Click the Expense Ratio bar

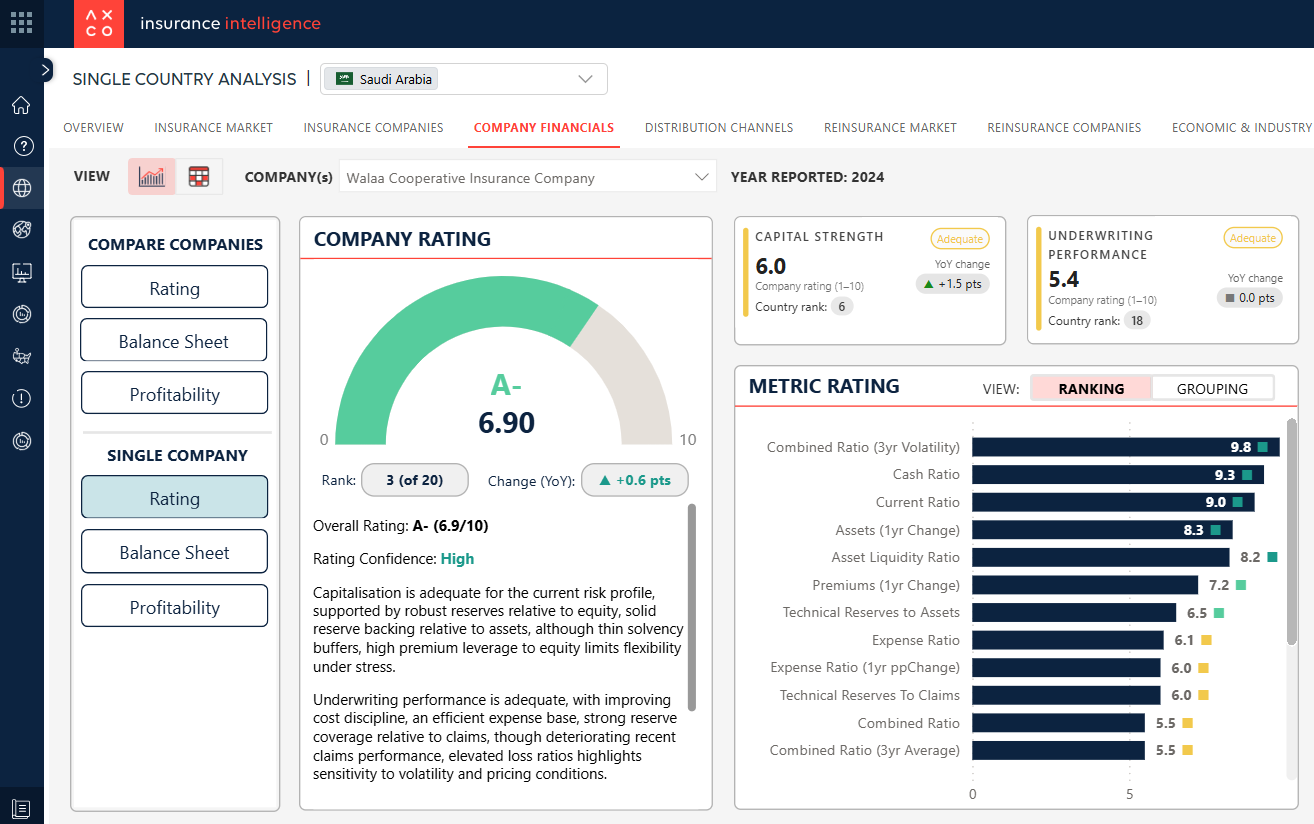pyautogui.click(x=1068, y=640)
